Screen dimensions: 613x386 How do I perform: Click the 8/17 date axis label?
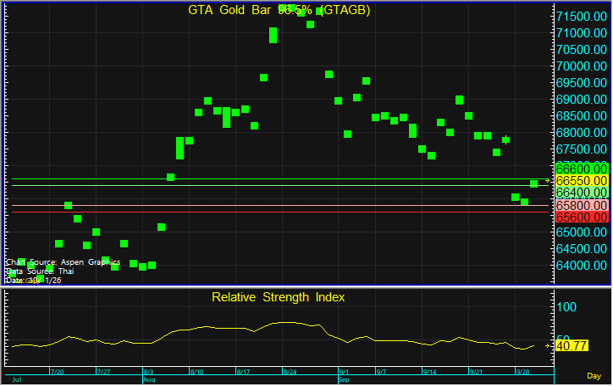(x=243, y=372)
